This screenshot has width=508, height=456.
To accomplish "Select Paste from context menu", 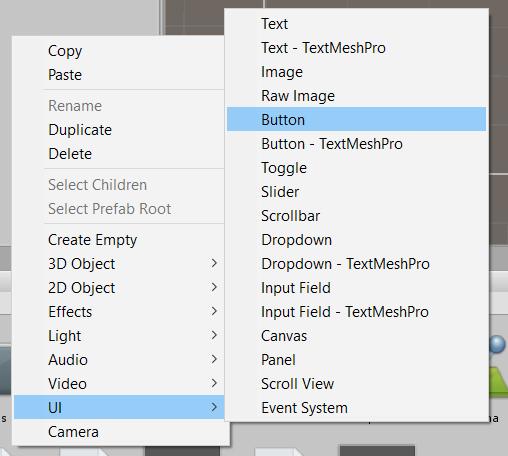I will pyautogui.click(x=119, y=75).
